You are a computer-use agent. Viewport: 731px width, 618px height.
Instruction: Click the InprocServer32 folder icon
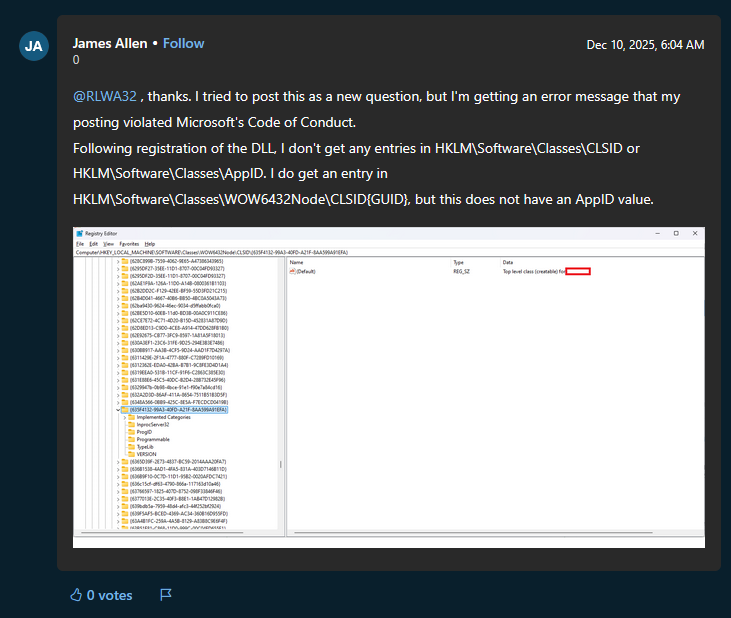click(132, 425)
